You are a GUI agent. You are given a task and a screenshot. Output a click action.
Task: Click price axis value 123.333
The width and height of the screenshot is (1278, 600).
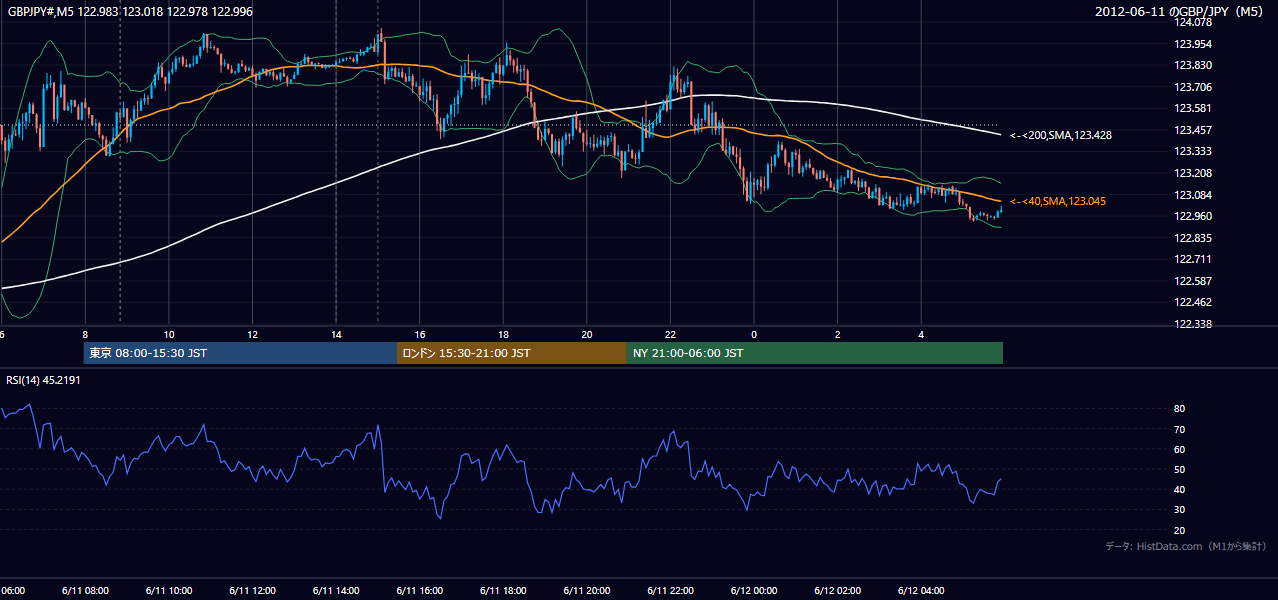[1194, 152]
